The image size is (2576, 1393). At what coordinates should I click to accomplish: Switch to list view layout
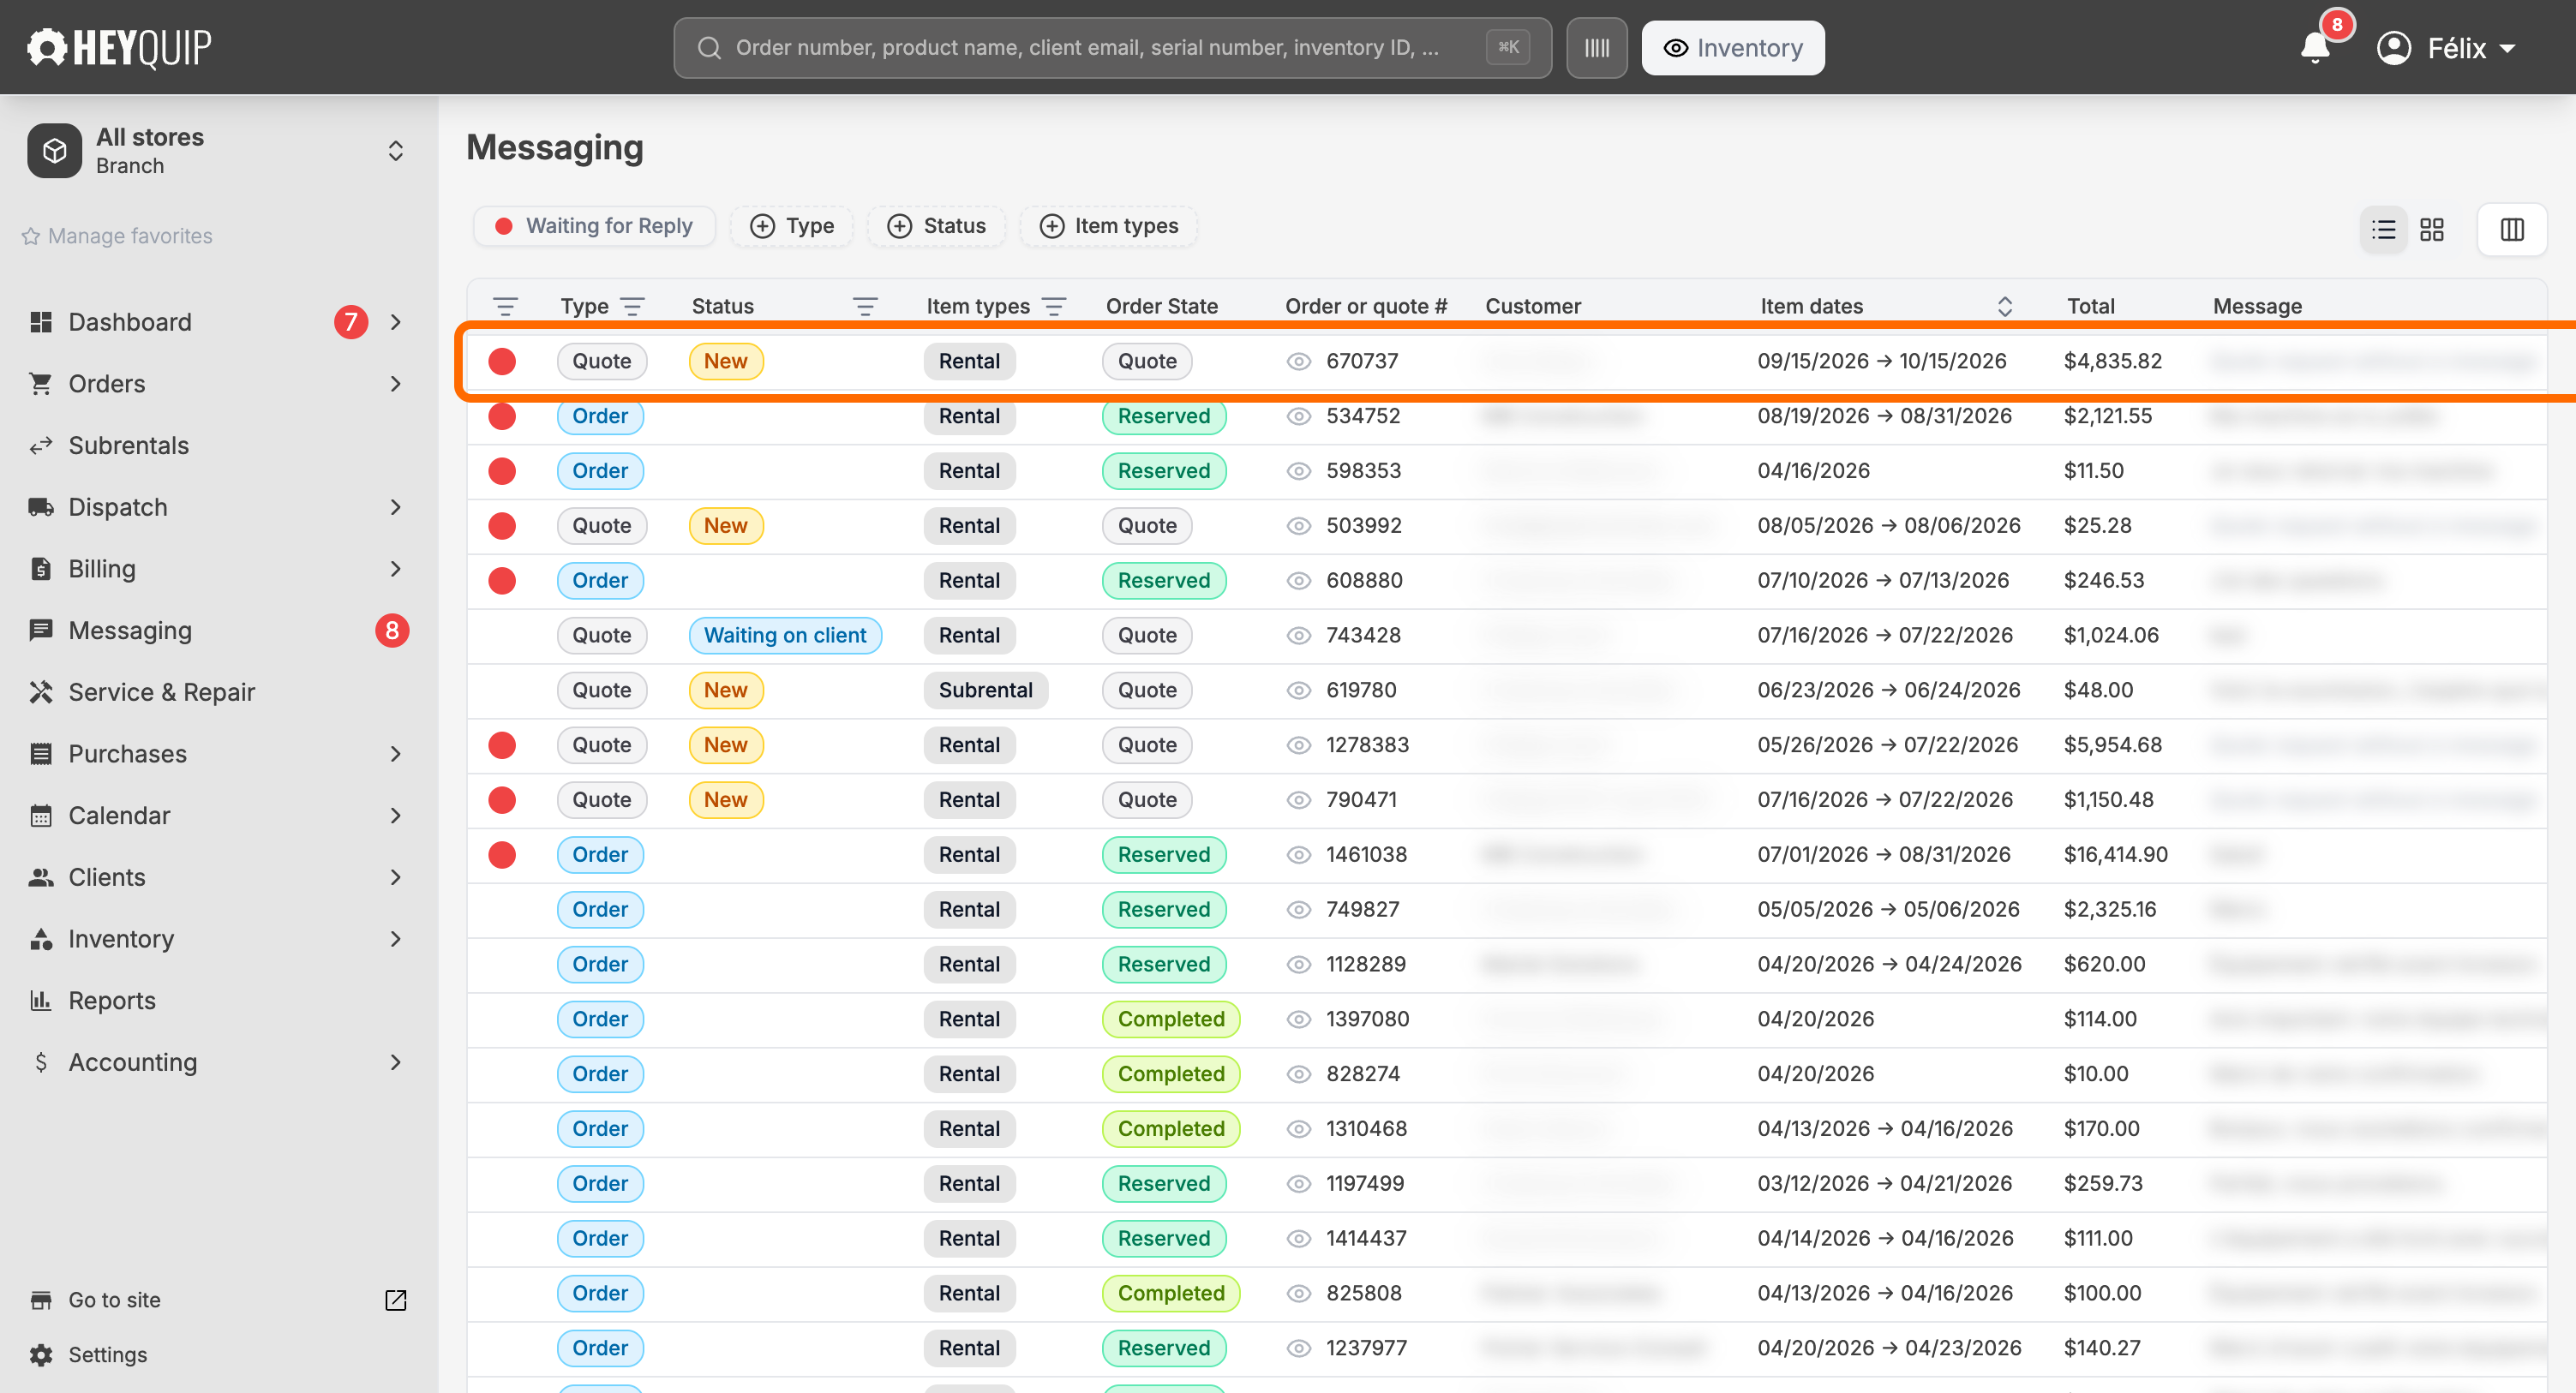coord(2383,230)
